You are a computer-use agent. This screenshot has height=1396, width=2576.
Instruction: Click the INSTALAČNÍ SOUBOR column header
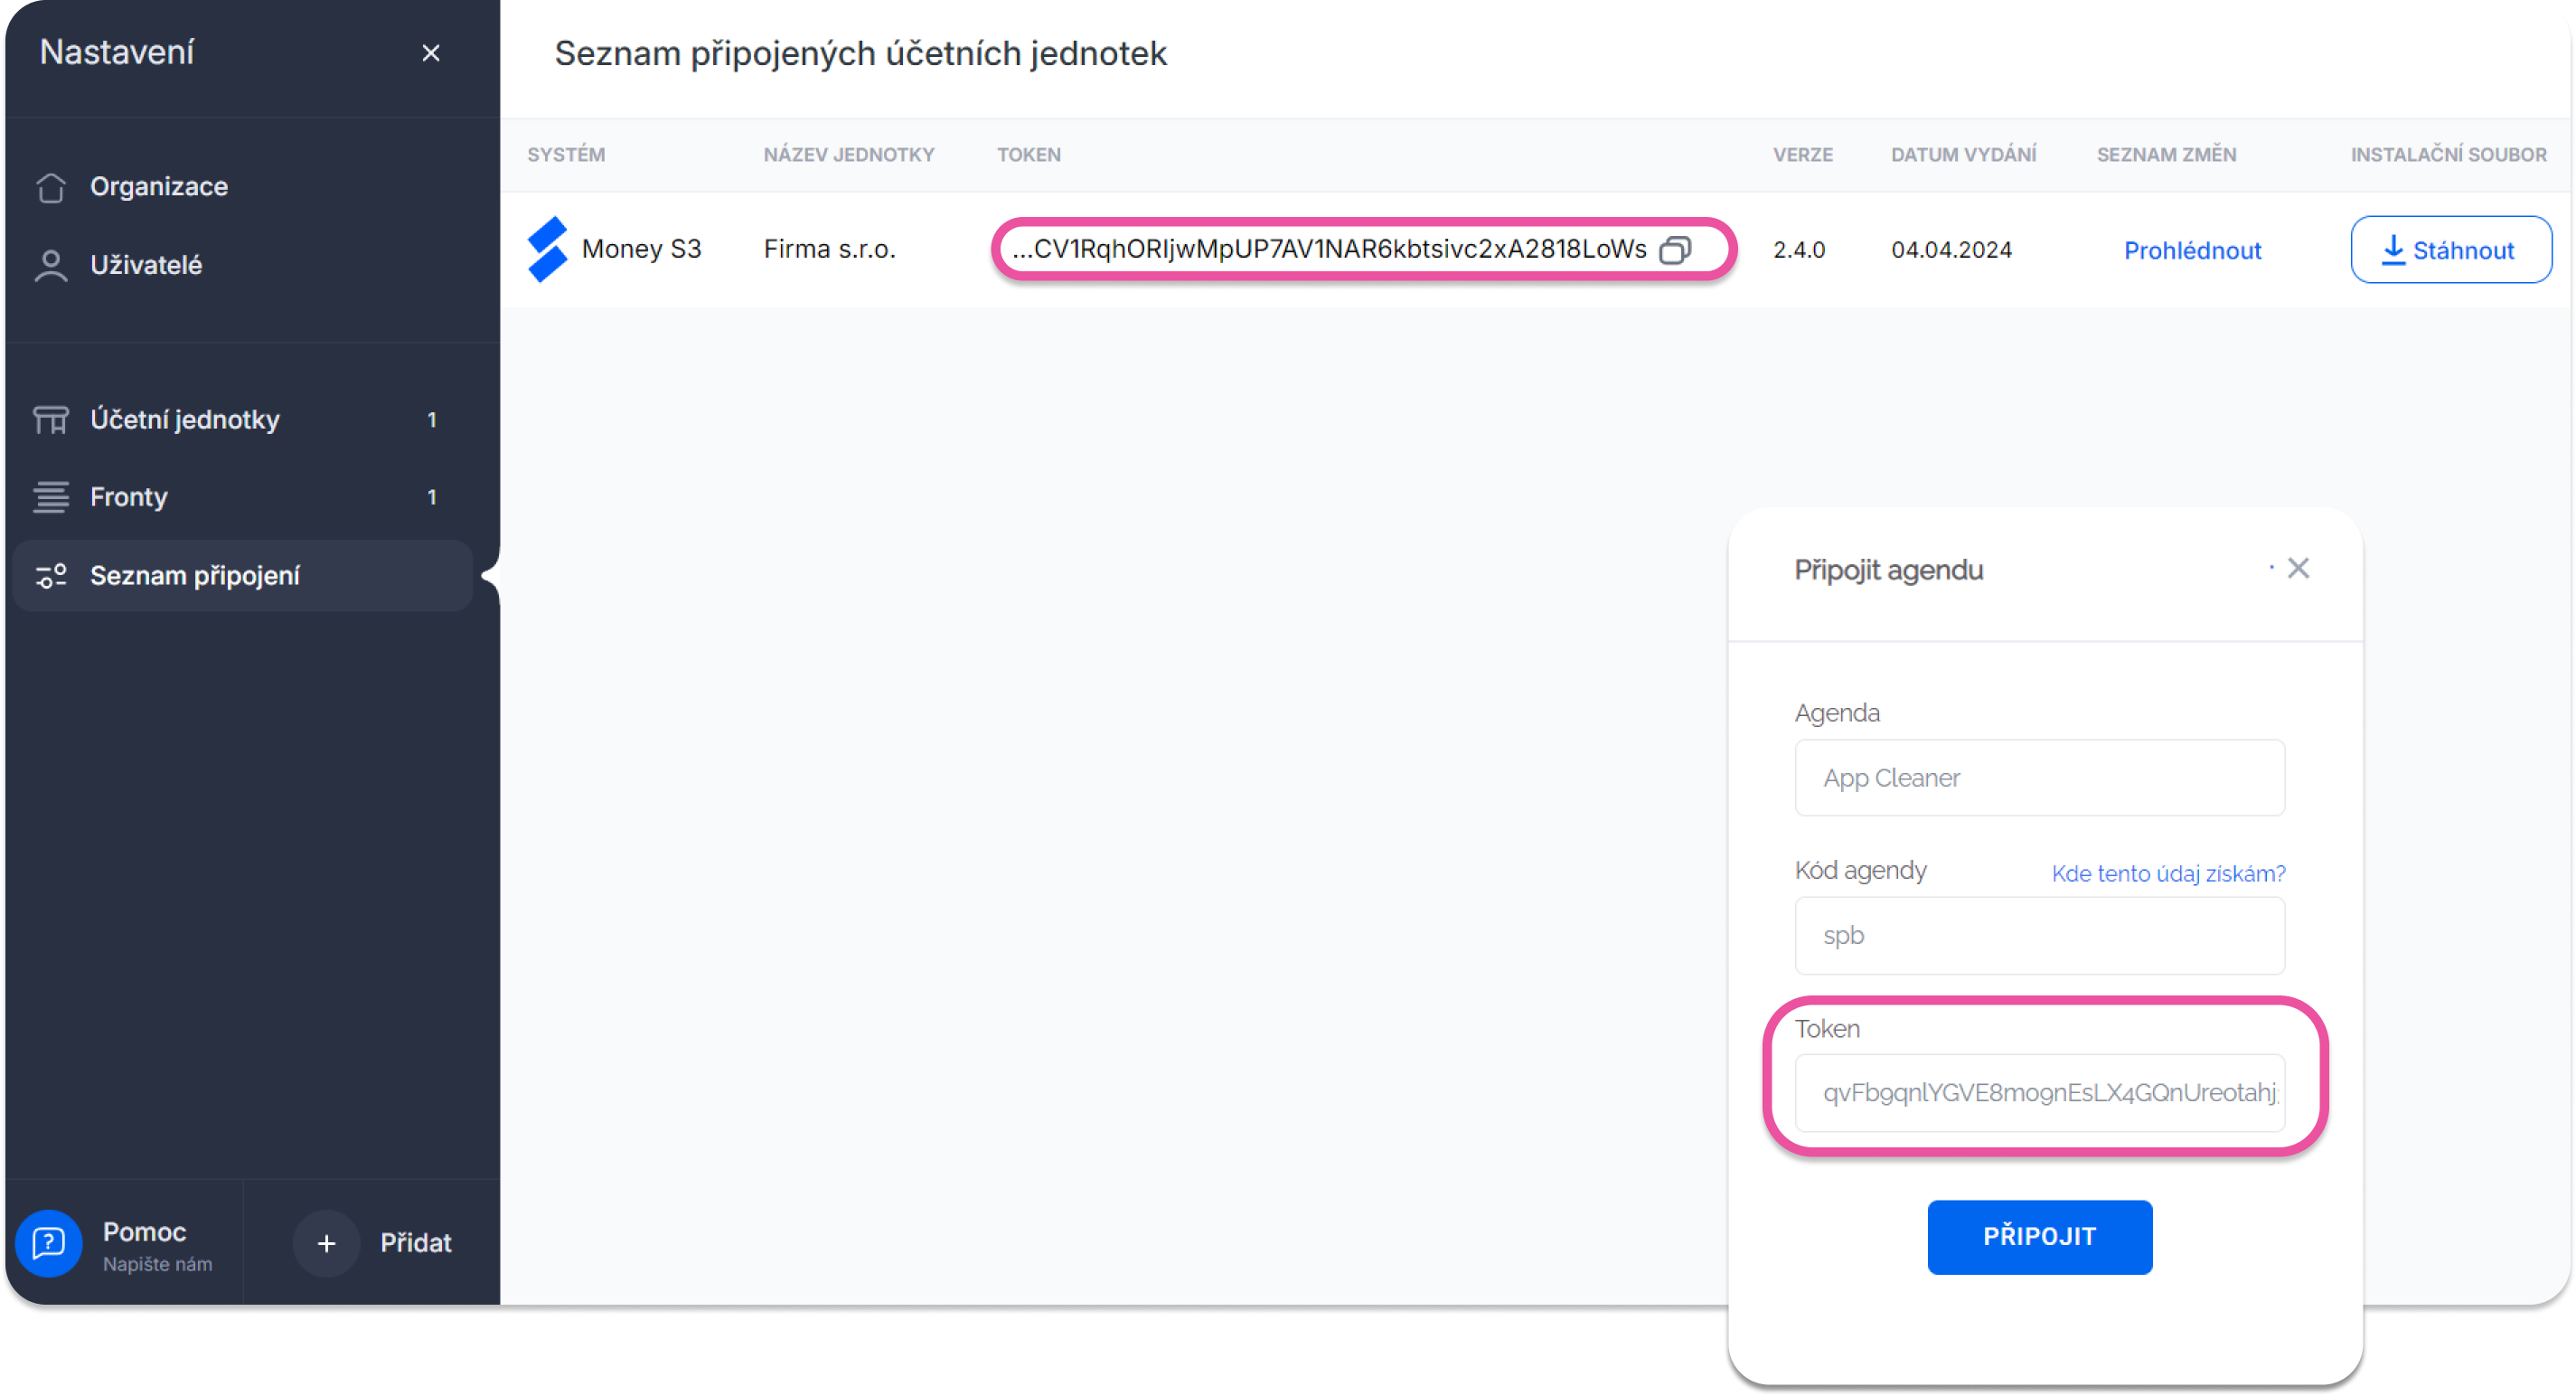pos(2448,155)
